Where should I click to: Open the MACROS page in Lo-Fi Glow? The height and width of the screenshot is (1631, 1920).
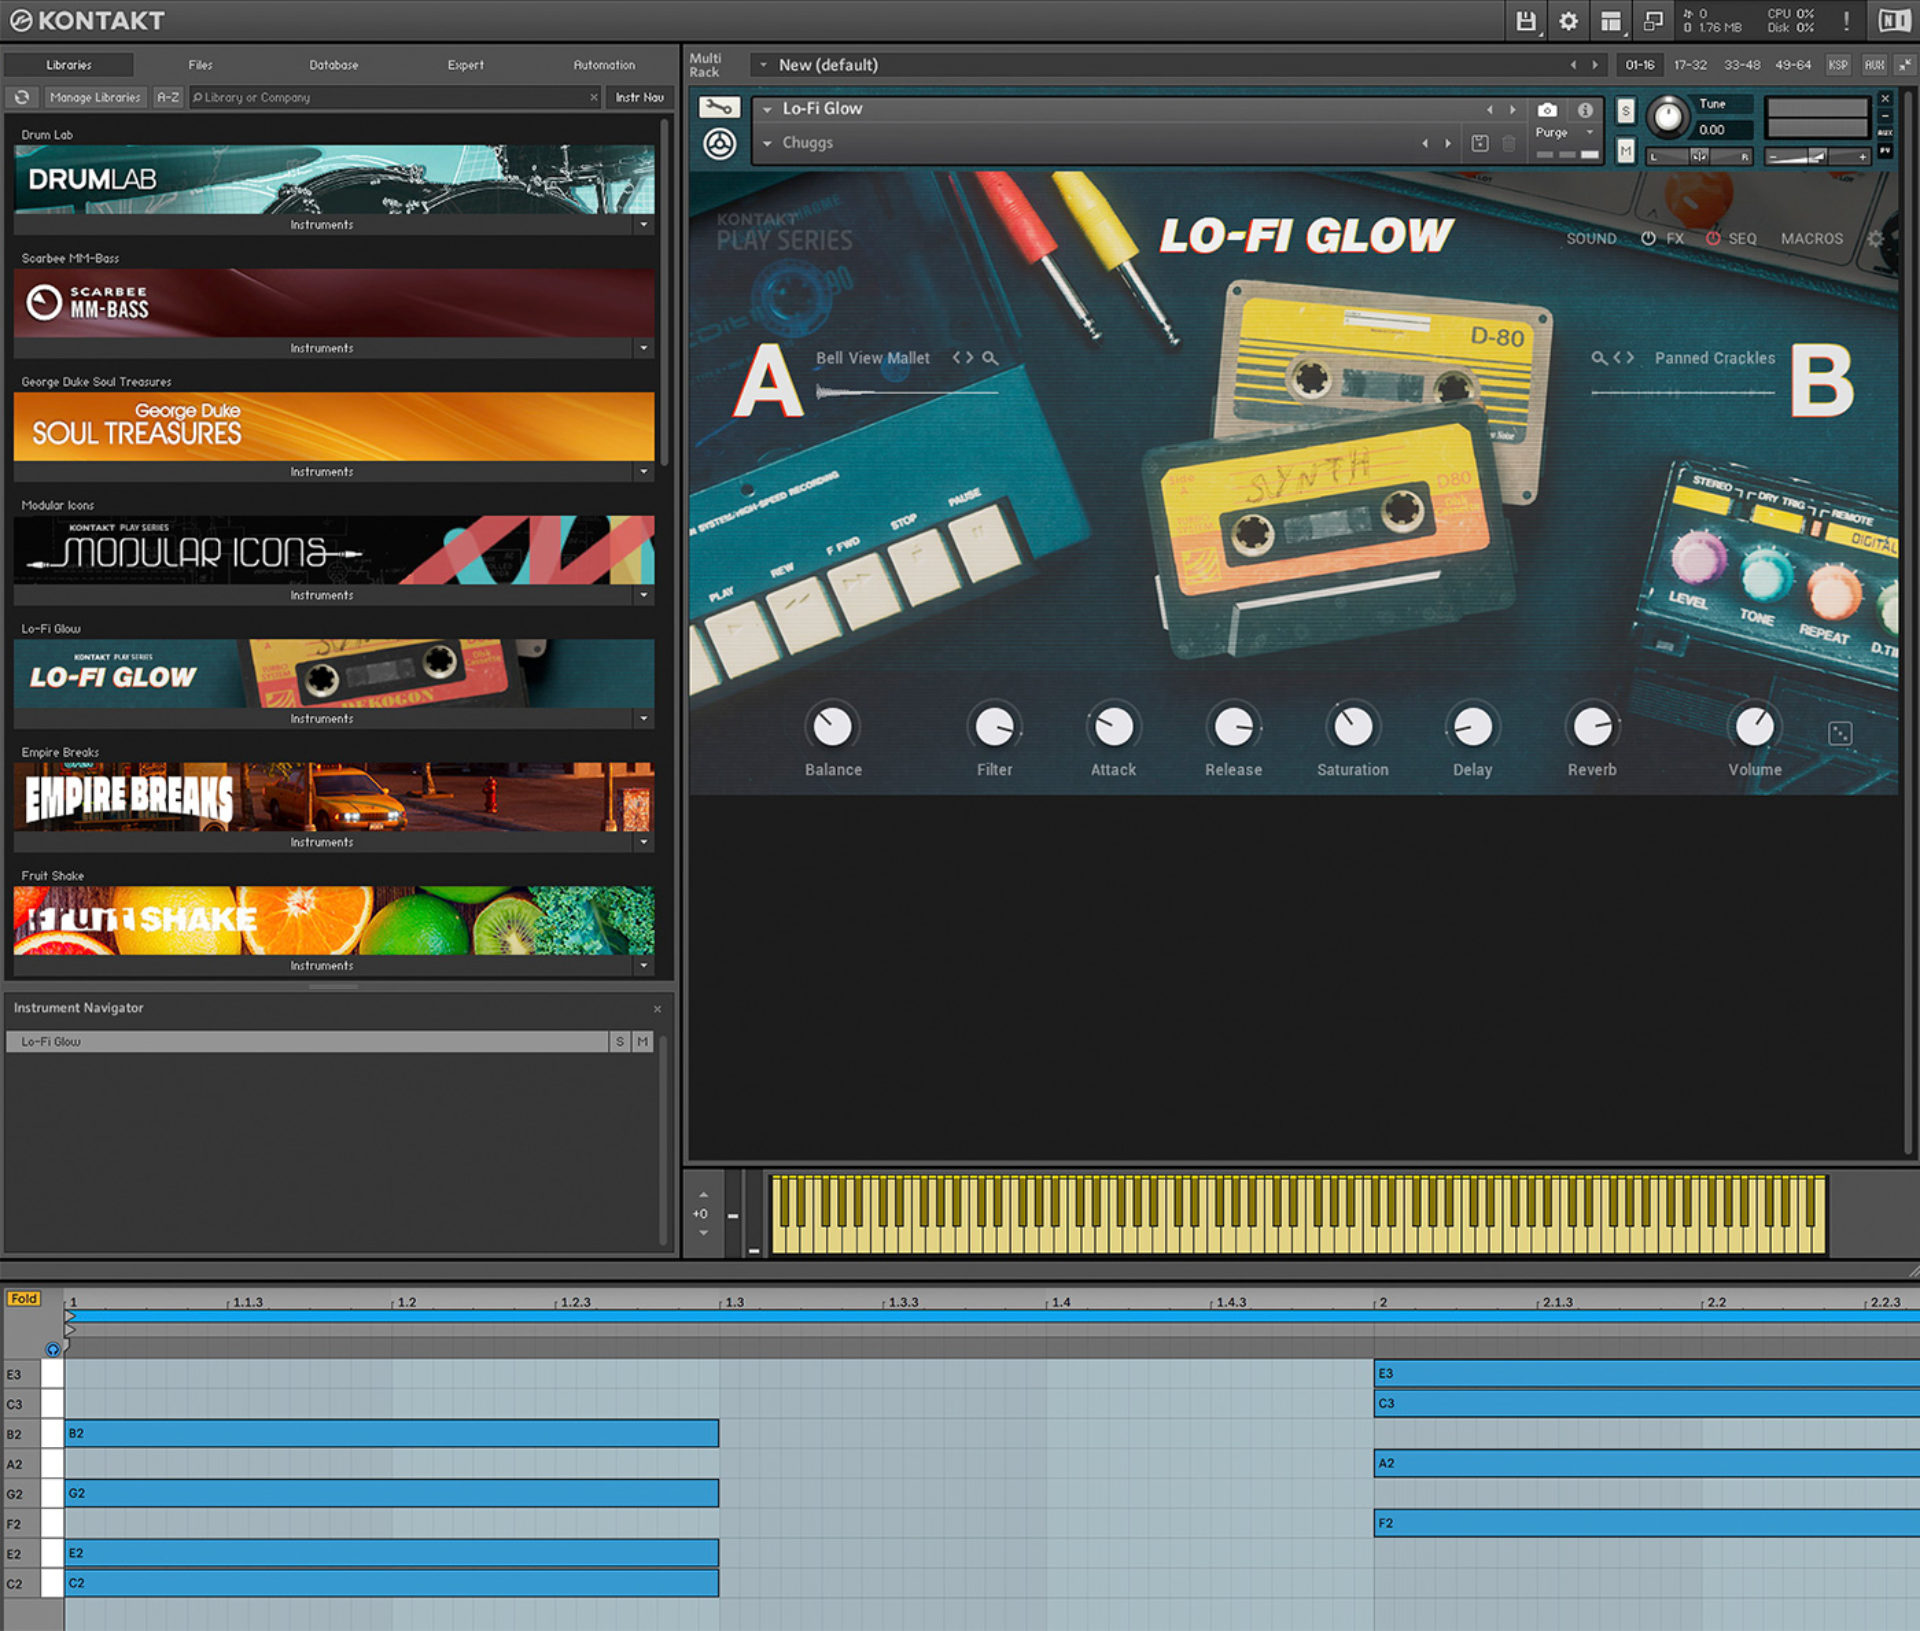(1810, 239)
